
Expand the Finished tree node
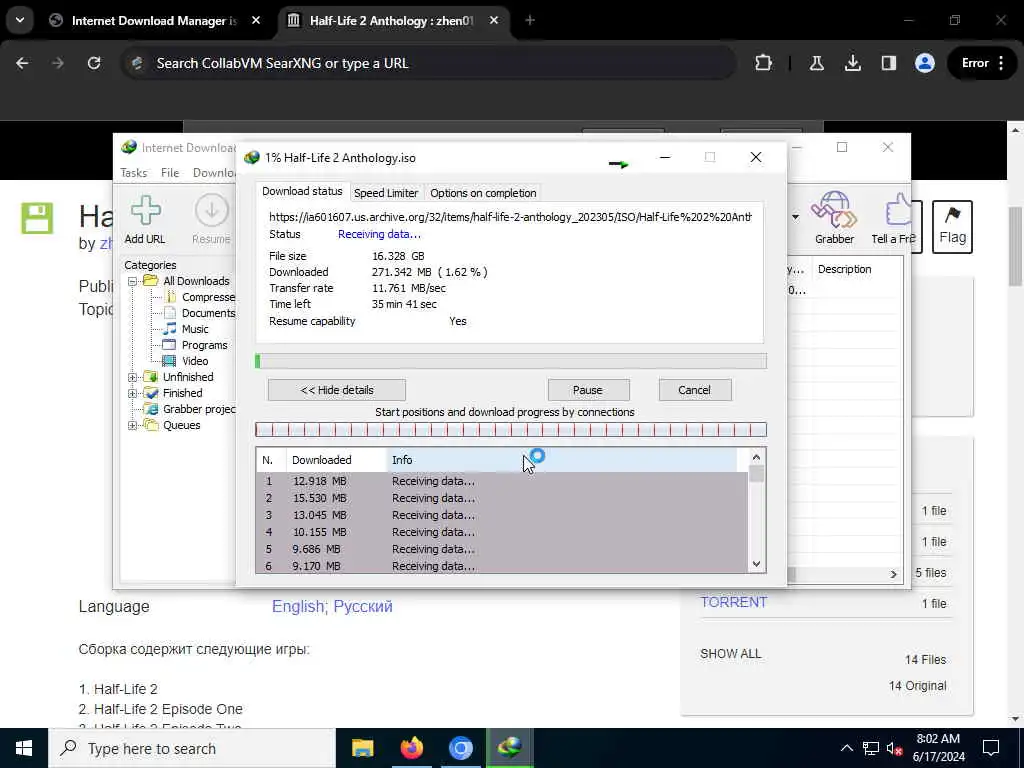(133, 393)
